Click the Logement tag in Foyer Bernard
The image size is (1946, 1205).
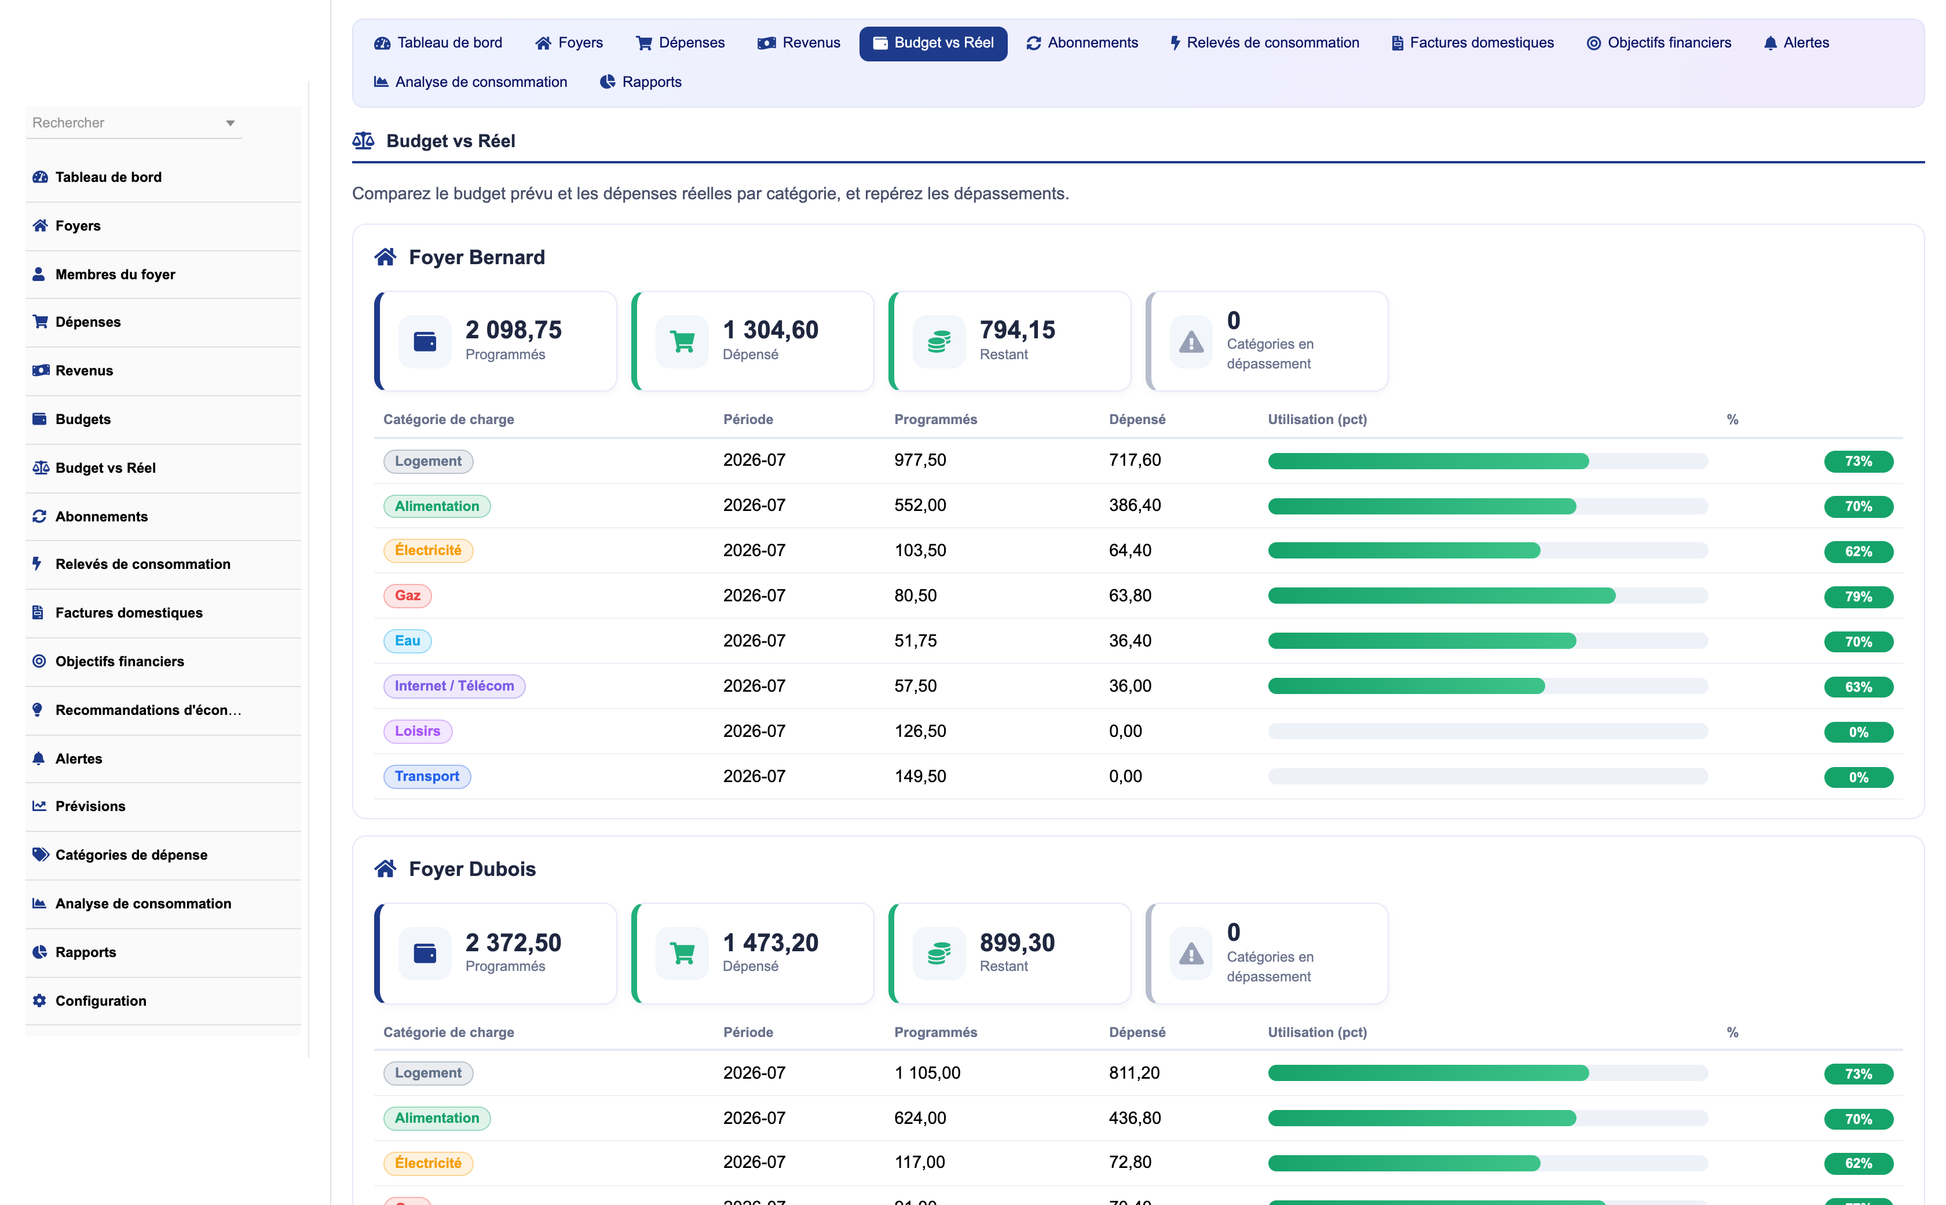[428, 461]
